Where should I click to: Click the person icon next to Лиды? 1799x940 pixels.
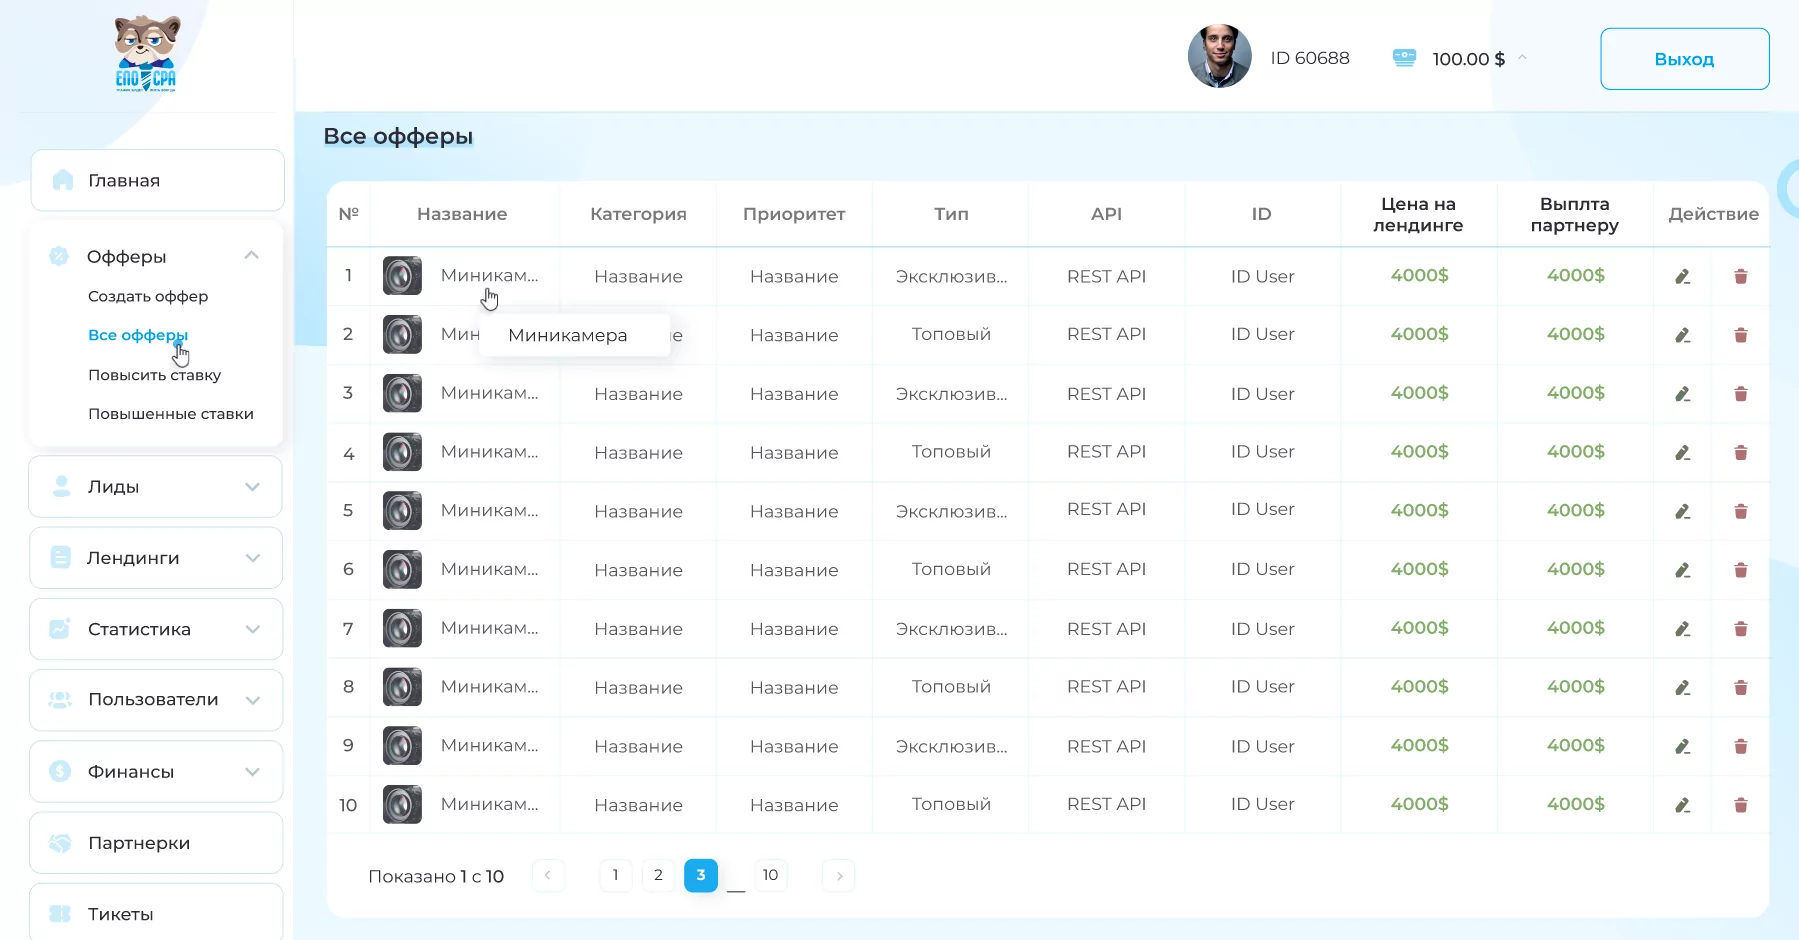61,486
